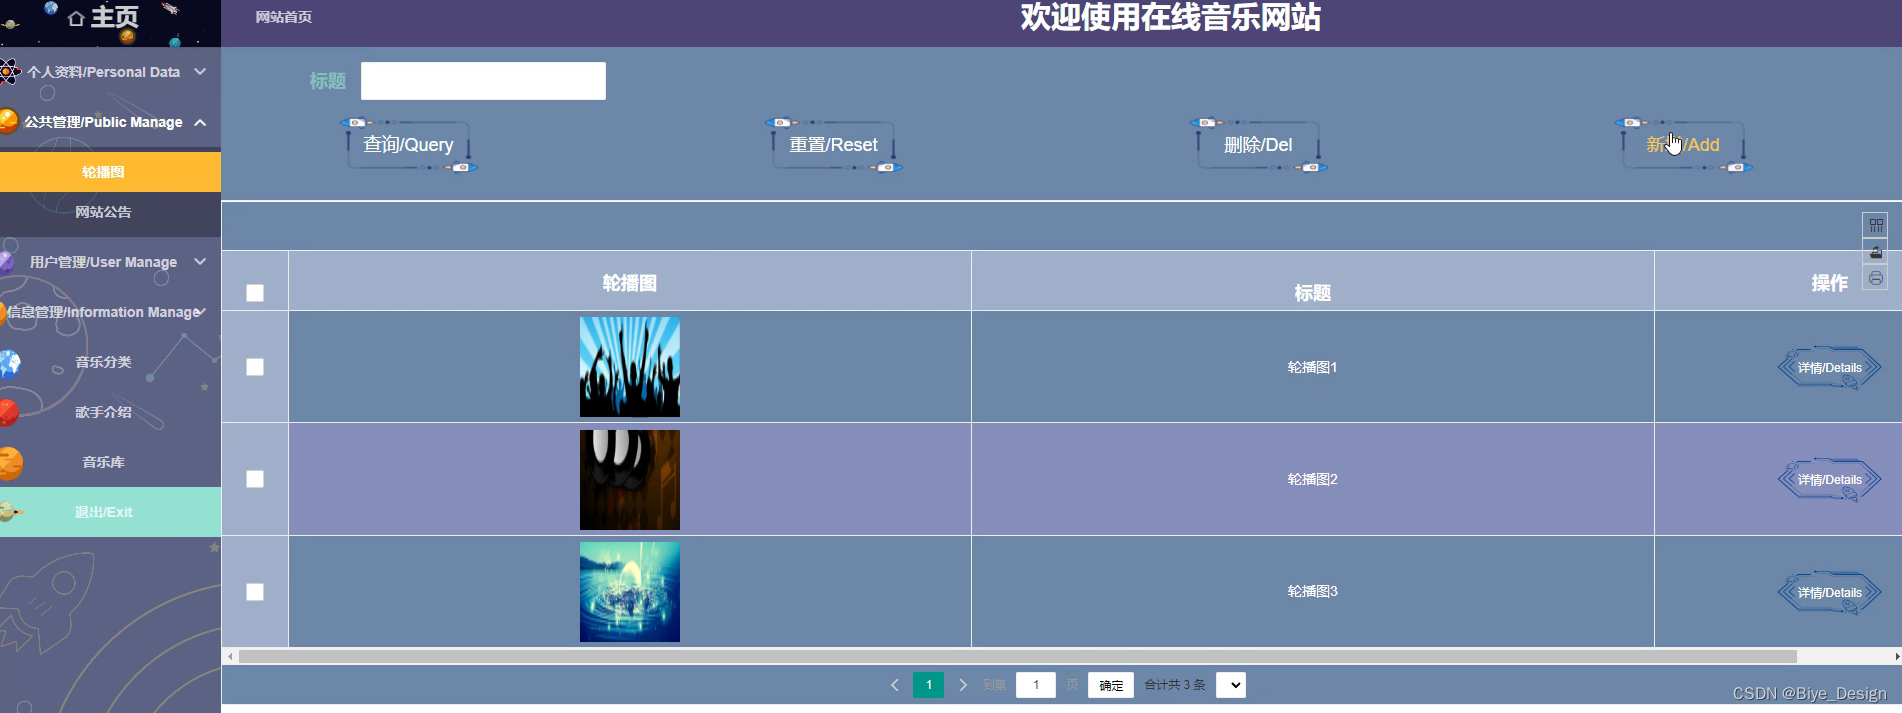Click the Saturn icon beside 退出/Exit

click(x=11, y=512)
